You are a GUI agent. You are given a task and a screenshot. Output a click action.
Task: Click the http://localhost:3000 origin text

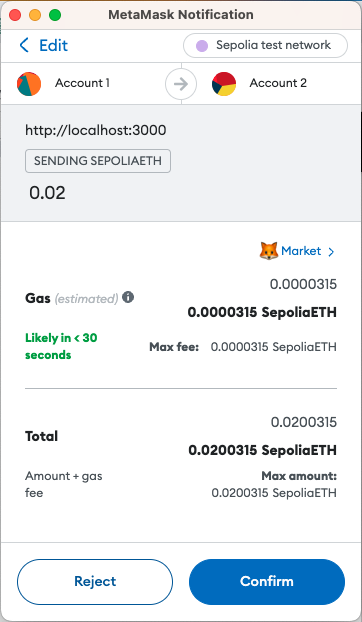pyautogui.click(x=96, y=130)
